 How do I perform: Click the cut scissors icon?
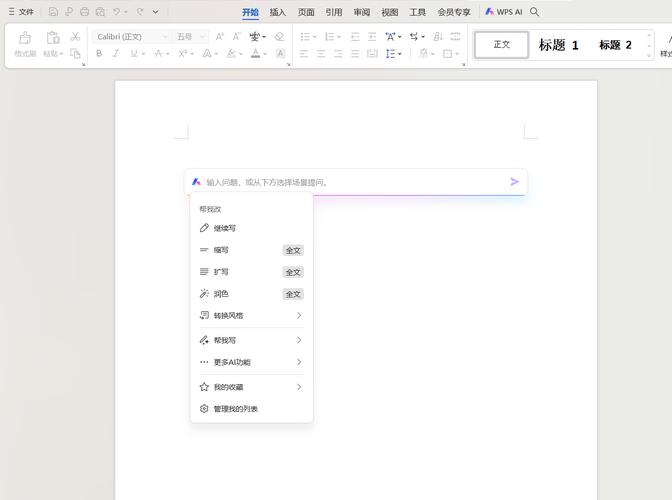(x=75, y=36)
